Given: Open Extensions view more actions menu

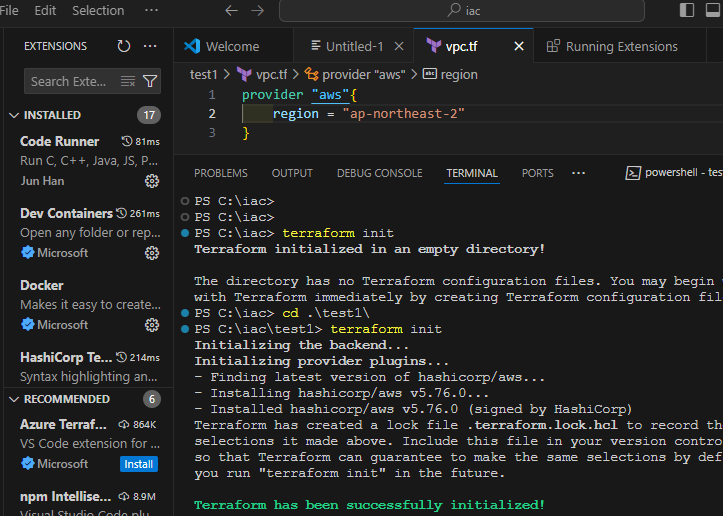Looking at the screenshot, I should point(150,46).
